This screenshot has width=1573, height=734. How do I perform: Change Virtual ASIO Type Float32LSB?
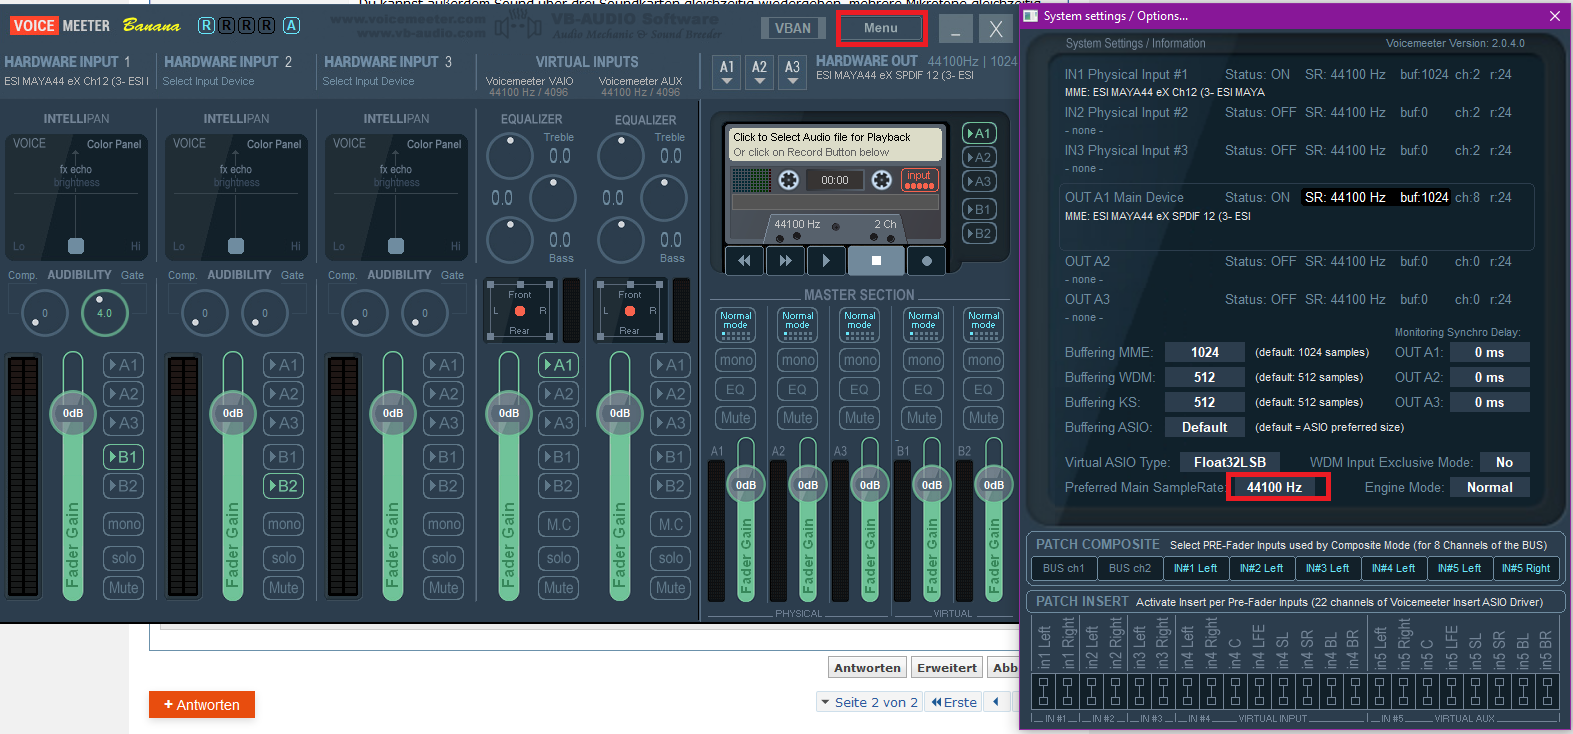pyautogui.click(x=1230, y=462)
